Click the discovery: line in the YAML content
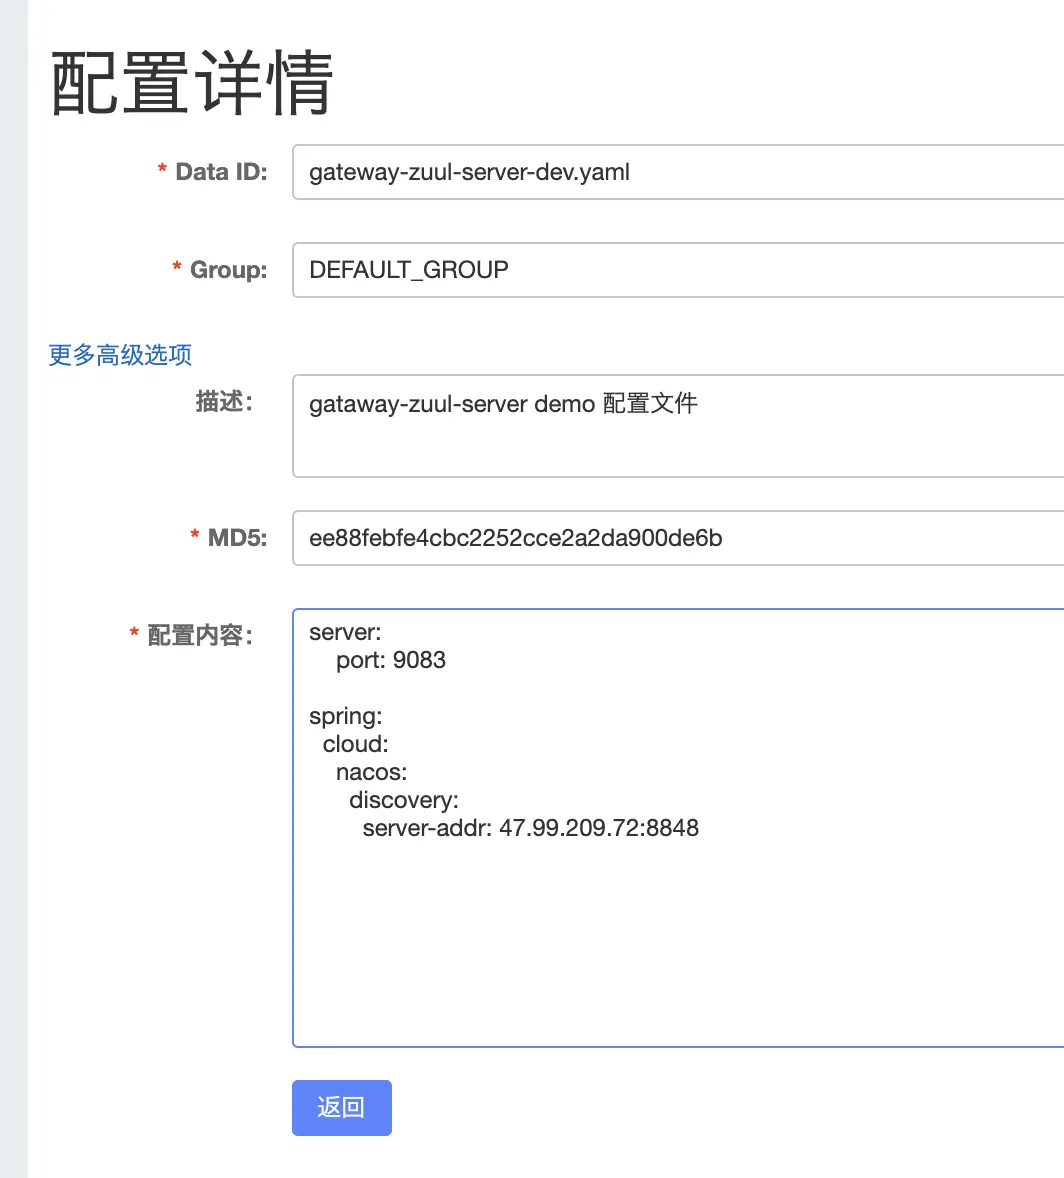The width and height of the screenshot is (1064, 1178). click(404, 800)
